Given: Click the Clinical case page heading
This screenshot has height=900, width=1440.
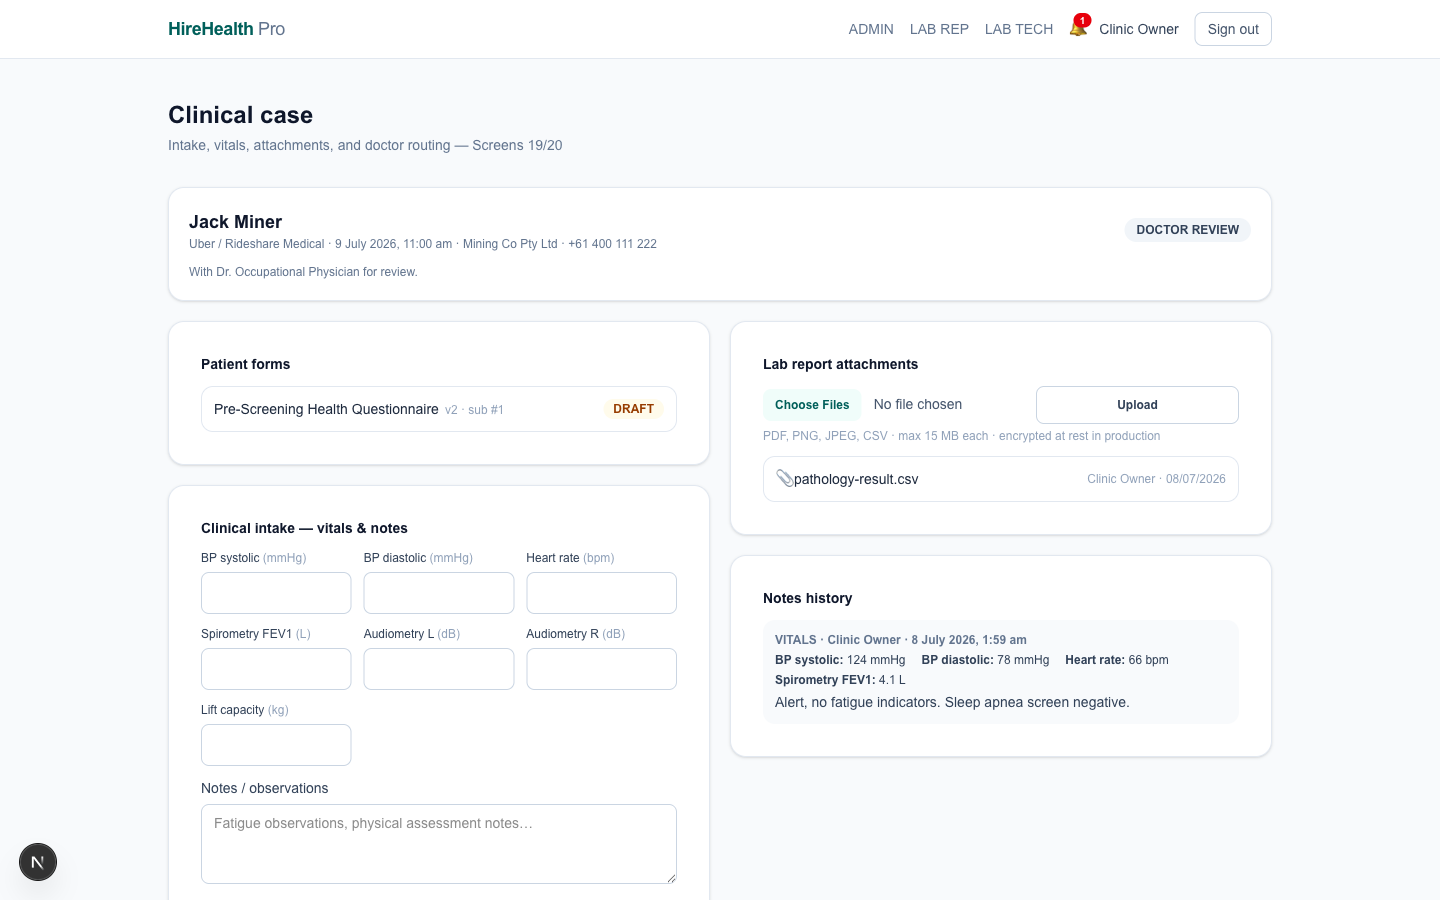Looking at the screenshot, I should click(x=241, y=115).
